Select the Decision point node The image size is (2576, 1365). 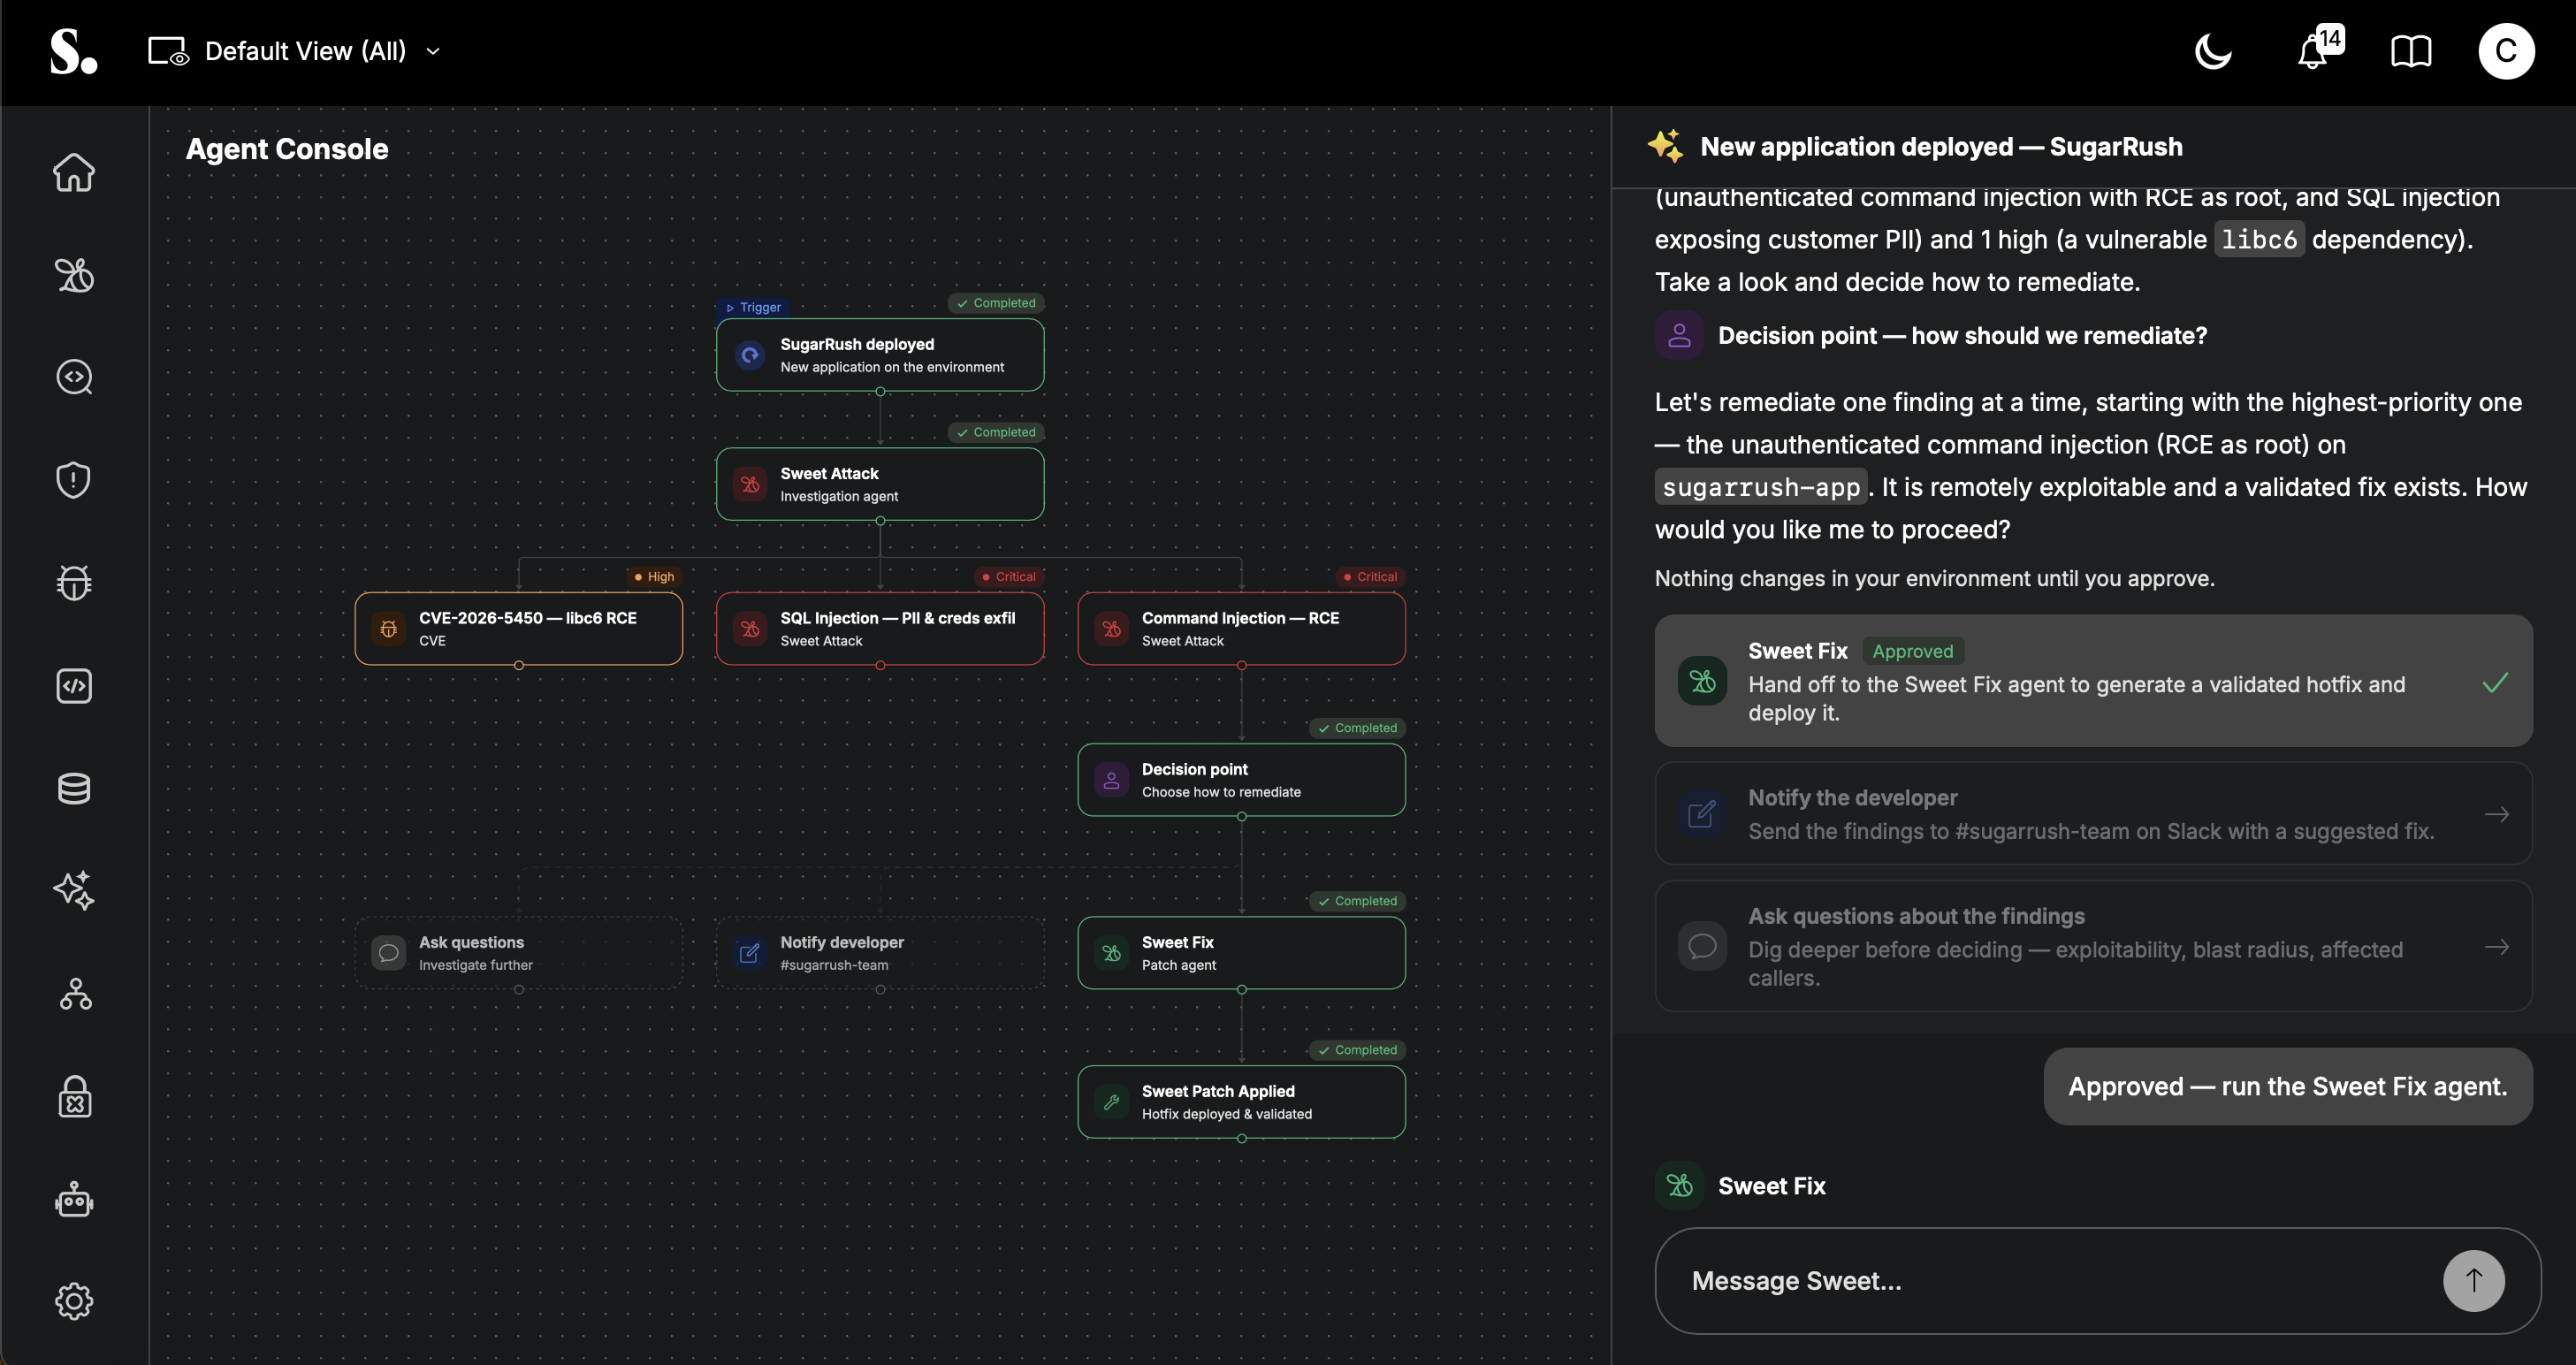pos(1241,780)
